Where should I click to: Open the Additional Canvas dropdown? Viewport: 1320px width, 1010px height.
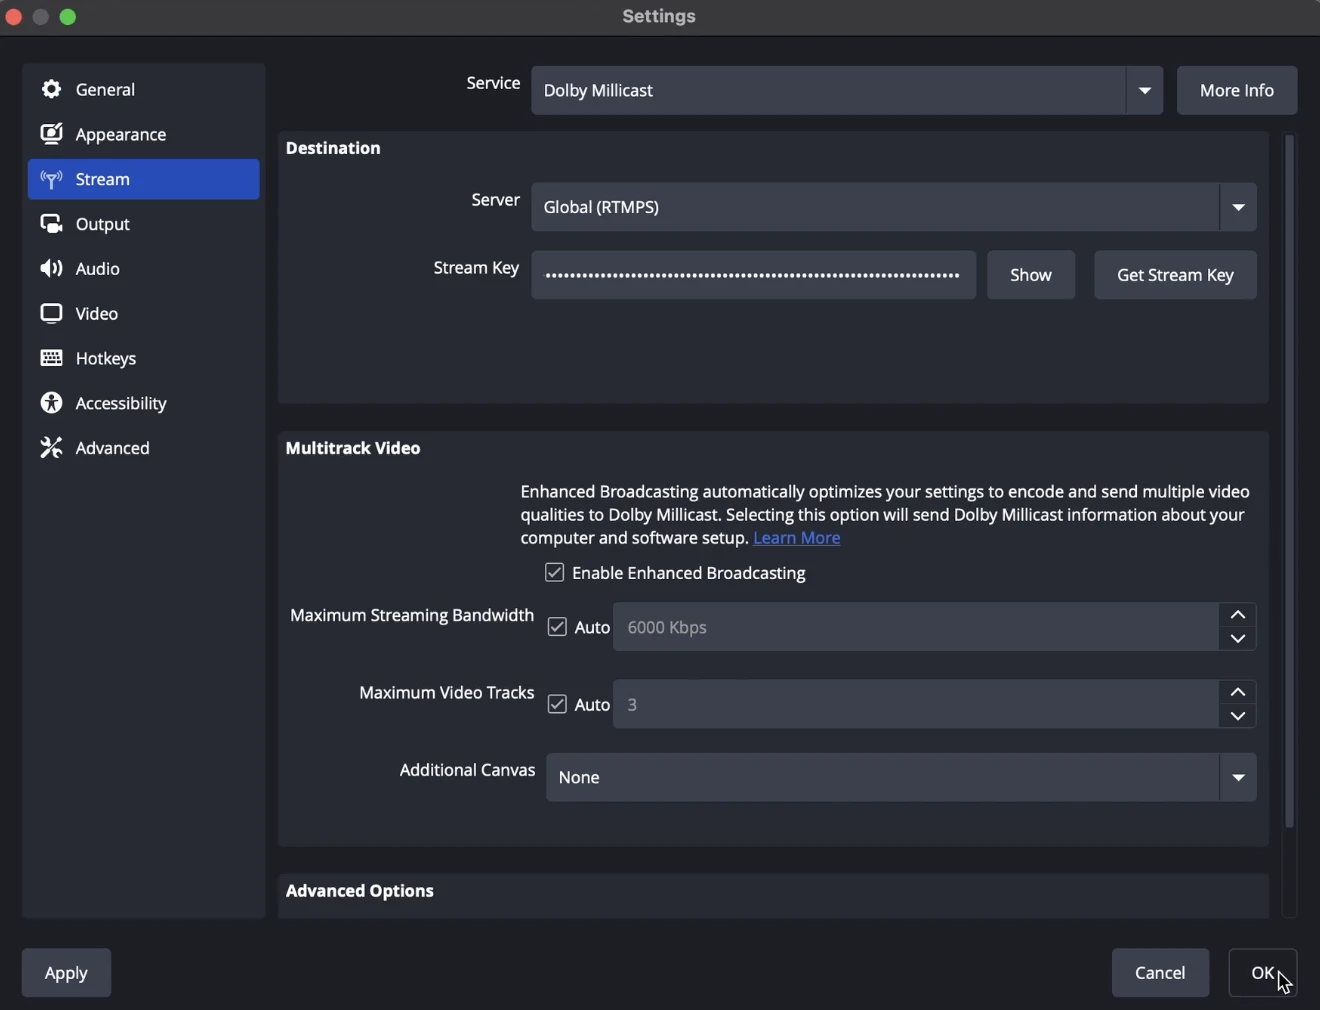(x=900, y=778)
